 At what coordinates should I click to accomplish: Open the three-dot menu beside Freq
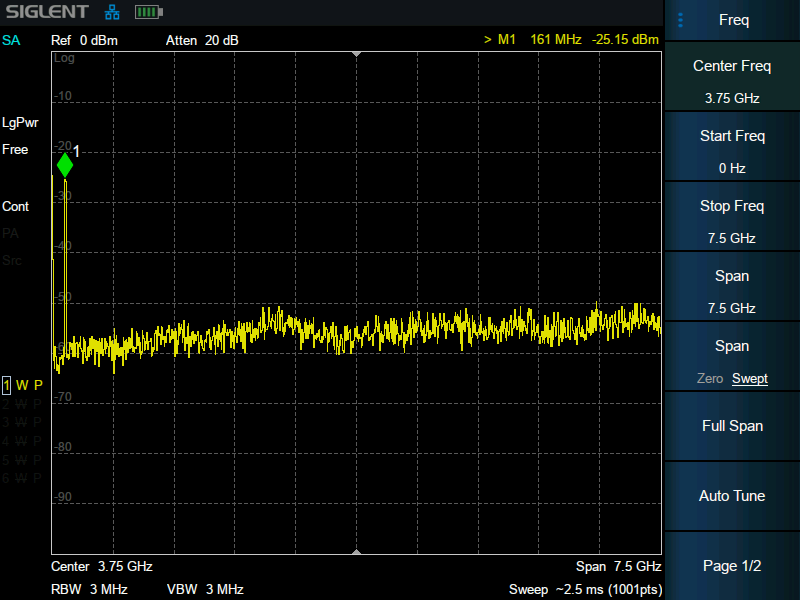click(681, 20)
